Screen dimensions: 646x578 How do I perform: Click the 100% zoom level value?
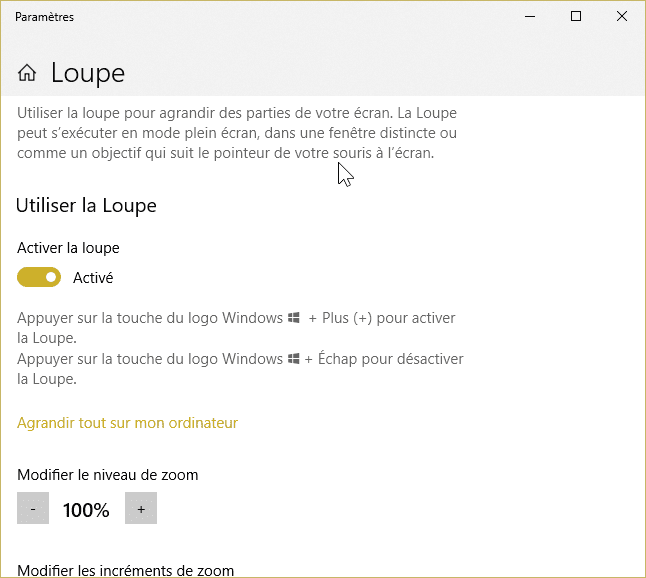pyautogui.click(x=86, y=510)
